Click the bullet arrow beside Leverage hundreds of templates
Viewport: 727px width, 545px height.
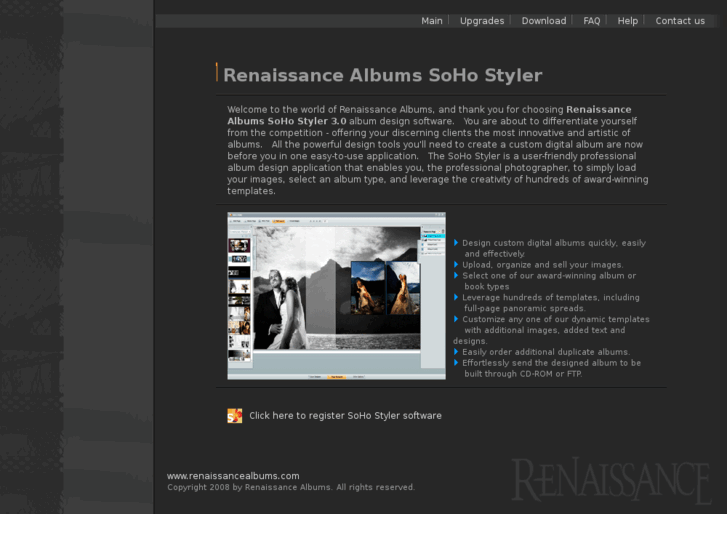pyautogui.click(x=456, y=297)
